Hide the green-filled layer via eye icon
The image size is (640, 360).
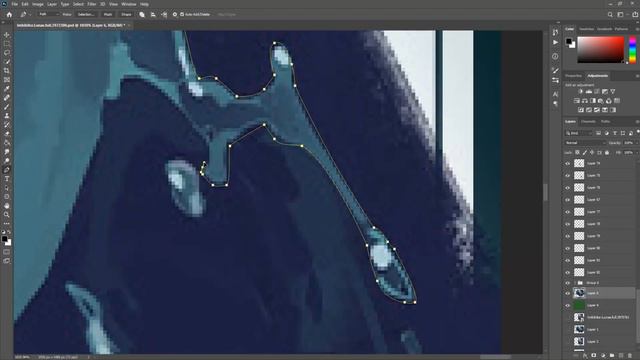pos(567,305)
